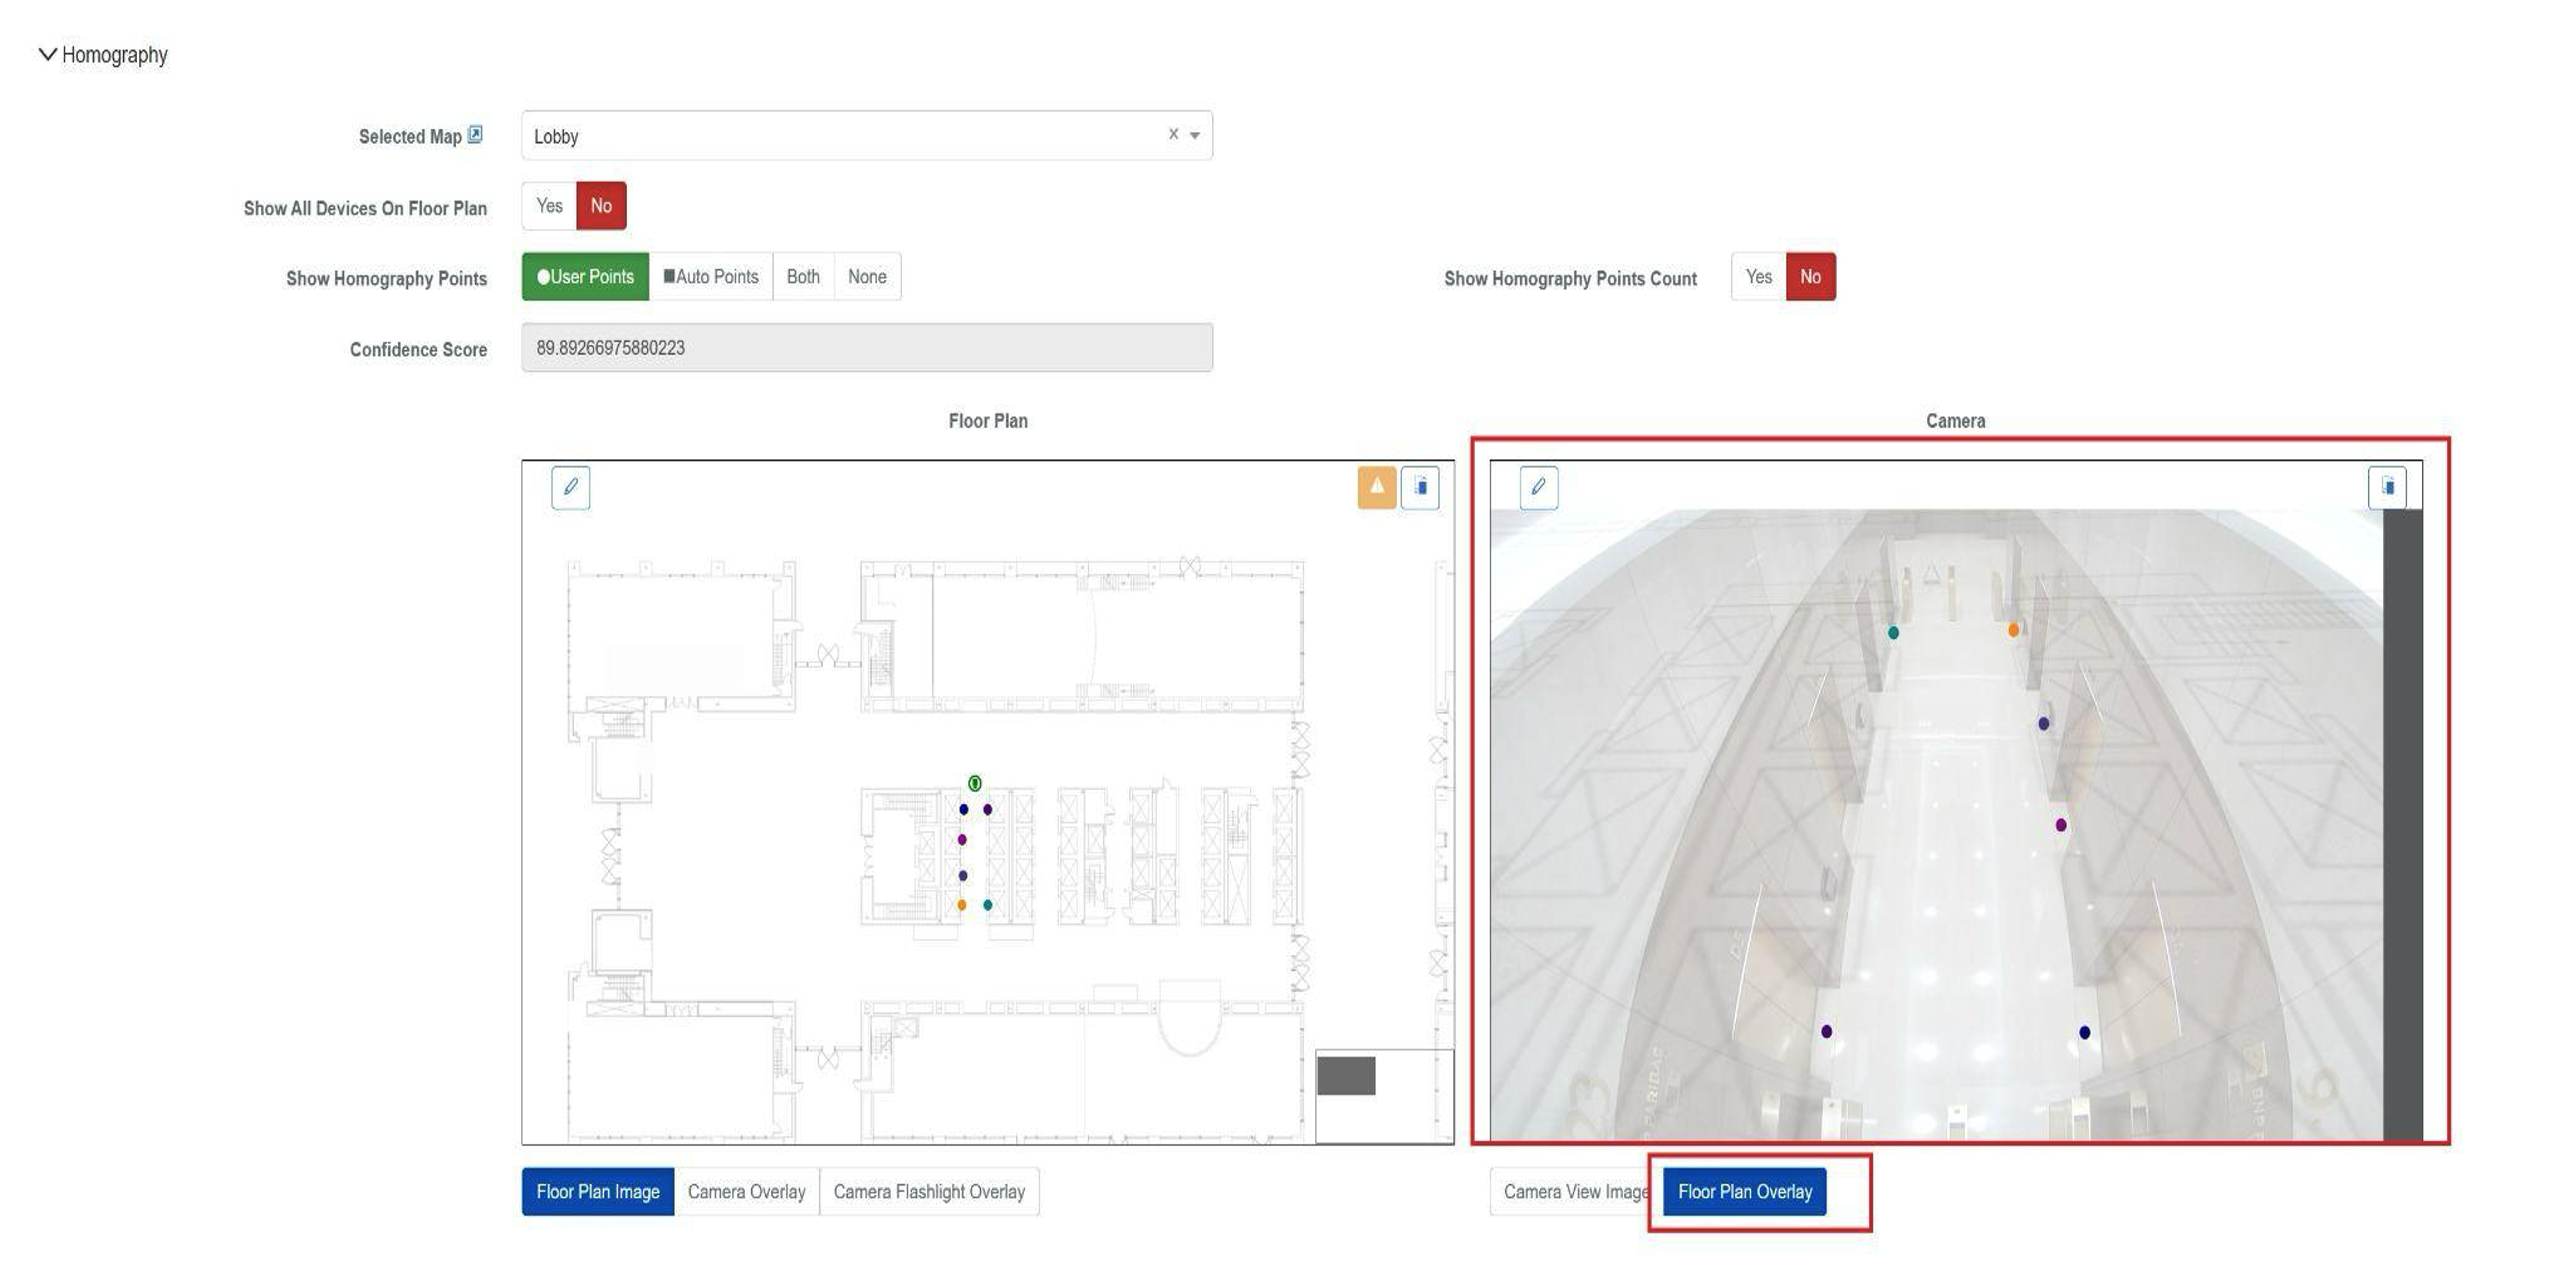2556x1274 pixels.
Task: Open the Selected Map external link icon
Action: 475,135
